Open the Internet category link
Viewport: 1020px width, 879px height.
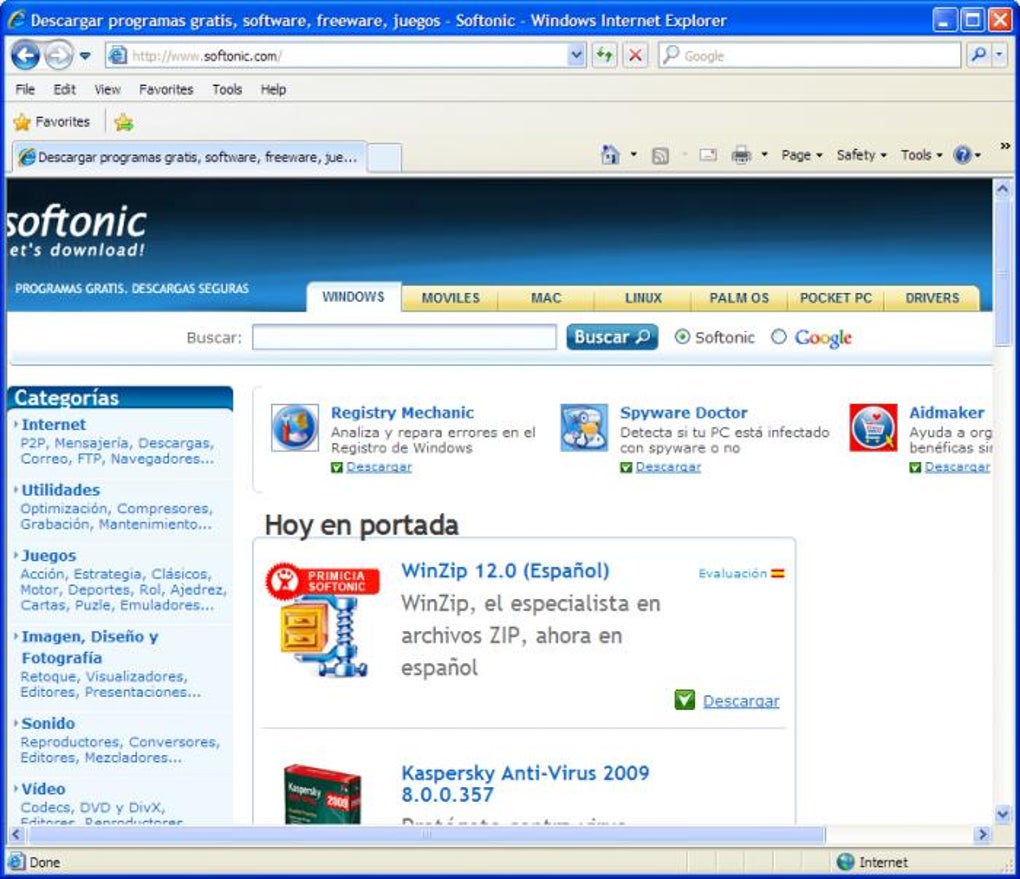coord(53,424)
